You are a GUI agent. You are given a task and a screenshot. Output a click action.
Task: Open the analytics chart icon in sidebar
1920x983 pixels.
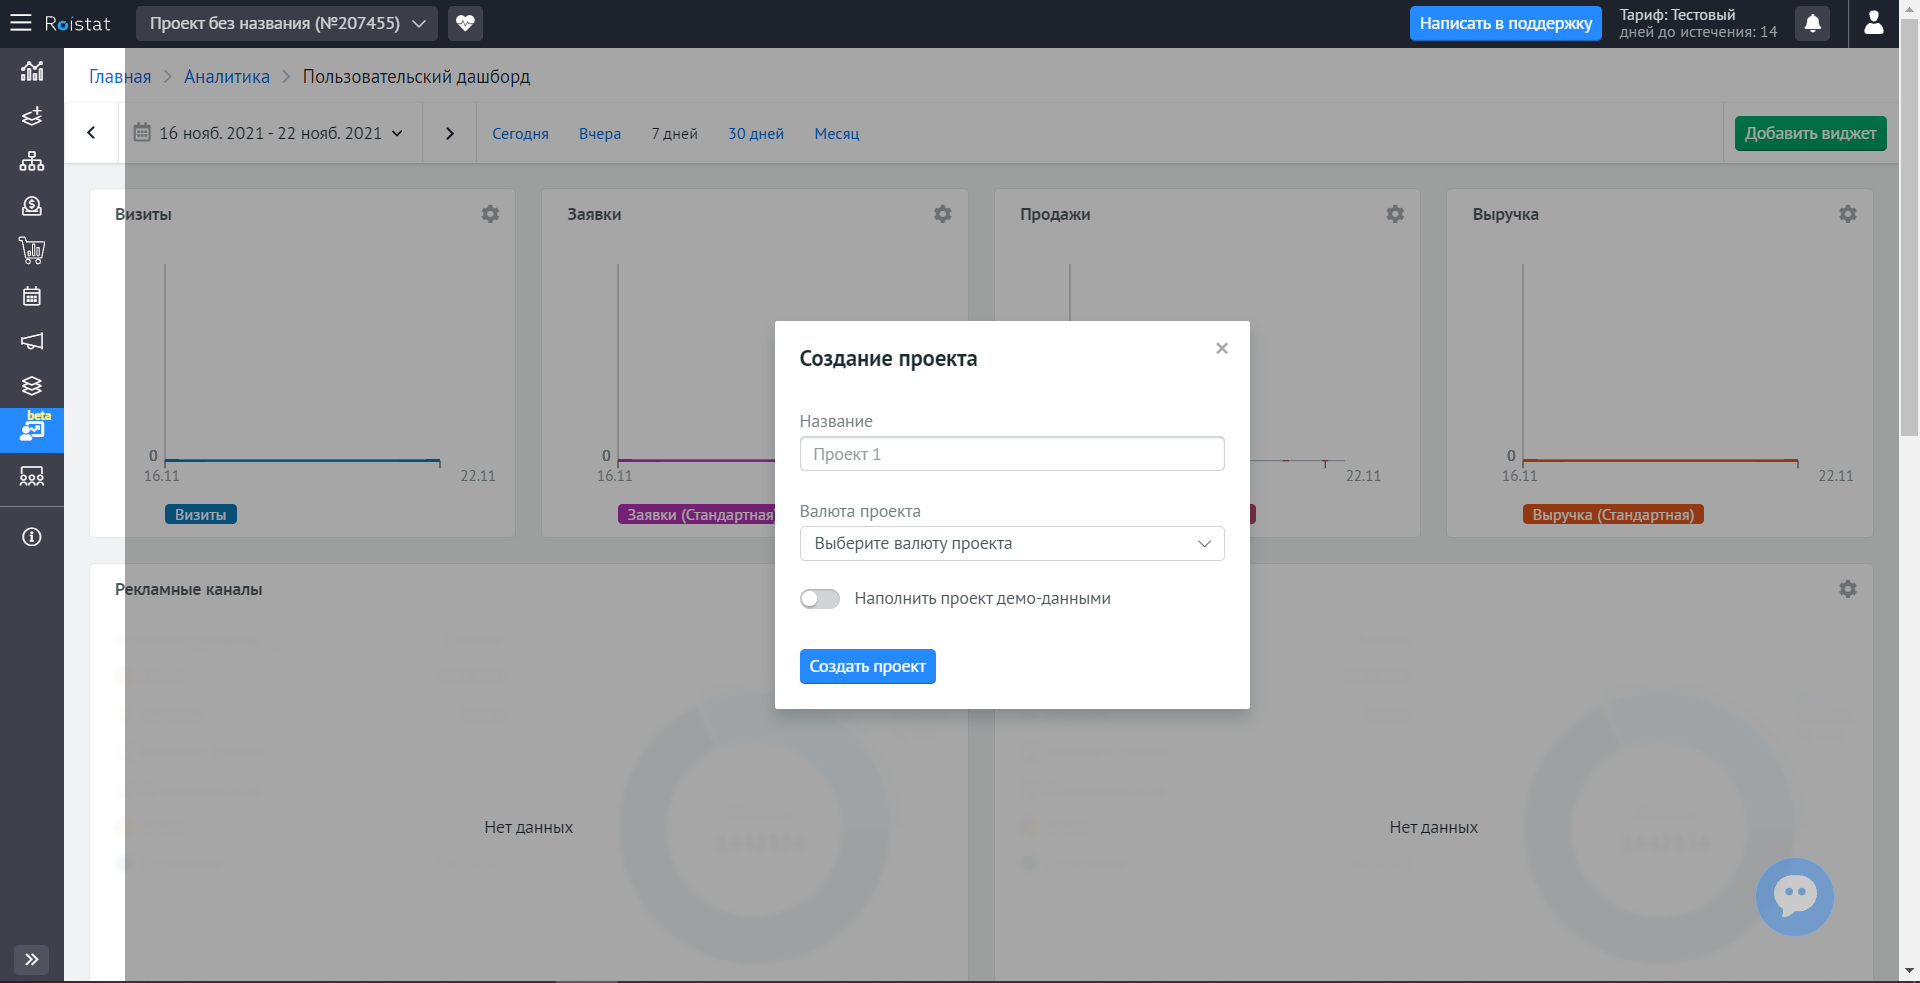(32, 71)
